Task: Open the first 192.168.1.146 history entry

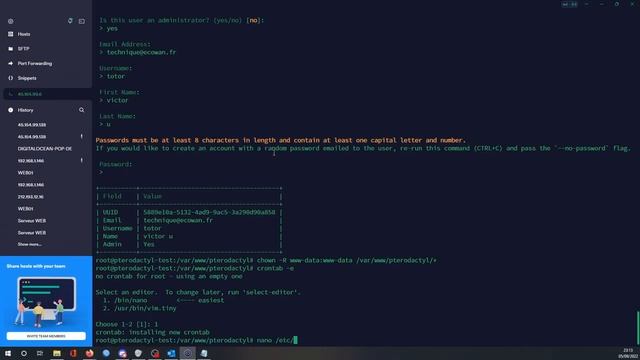Action: tap(31, 161)
